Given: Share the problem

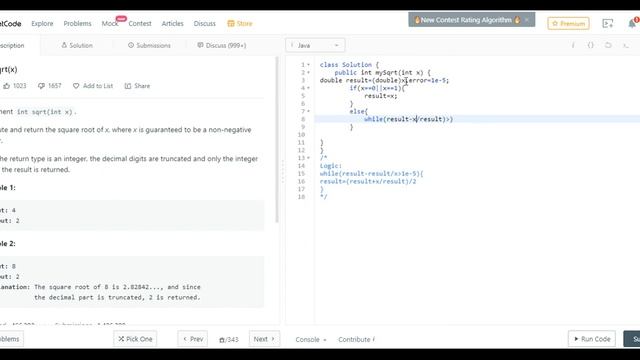Looking at the screenshot, I should point(137,86).
